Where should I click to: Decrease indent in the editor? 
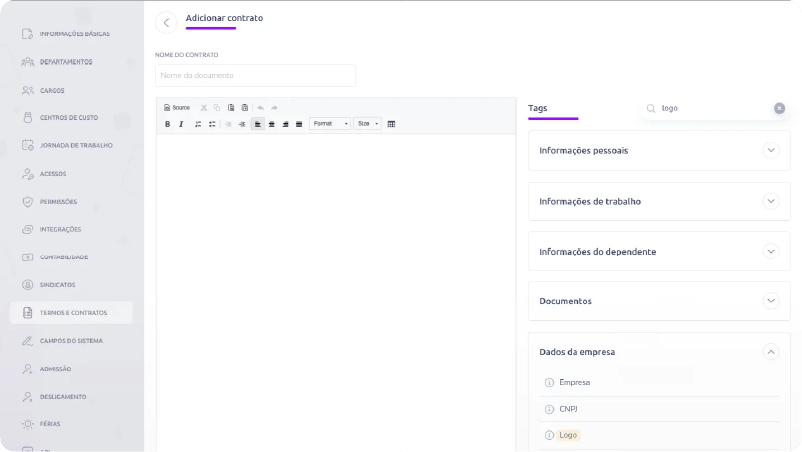[x=228, y=124]
